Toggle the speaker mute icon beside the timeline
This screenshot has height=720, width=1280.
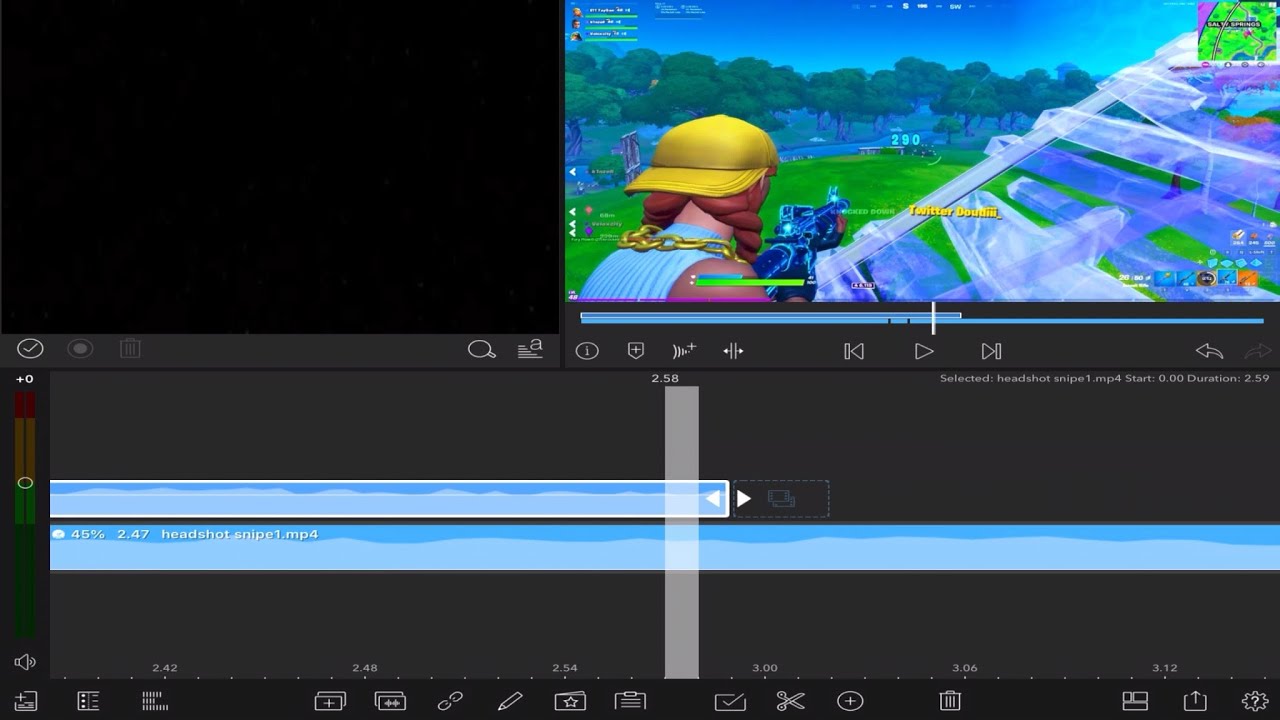25,662
